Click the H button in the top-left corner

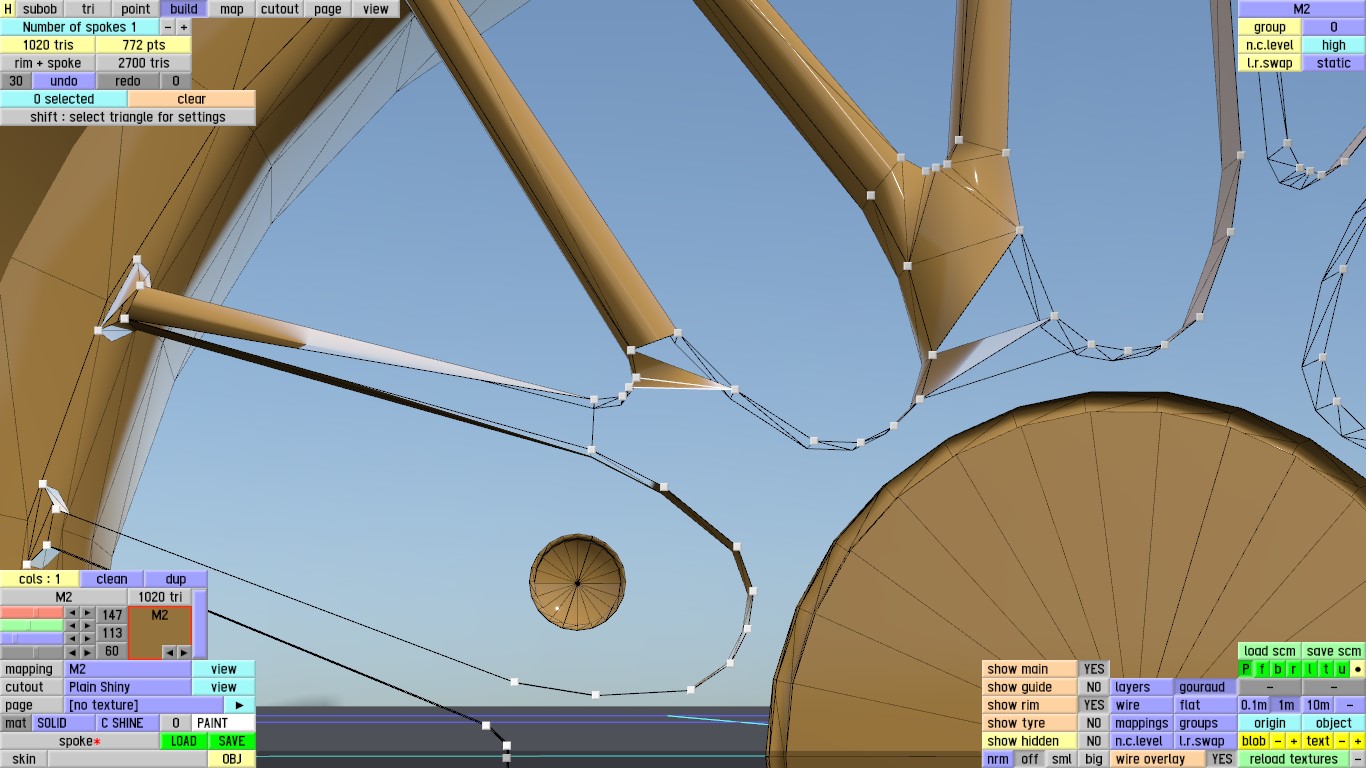point(8,9)
